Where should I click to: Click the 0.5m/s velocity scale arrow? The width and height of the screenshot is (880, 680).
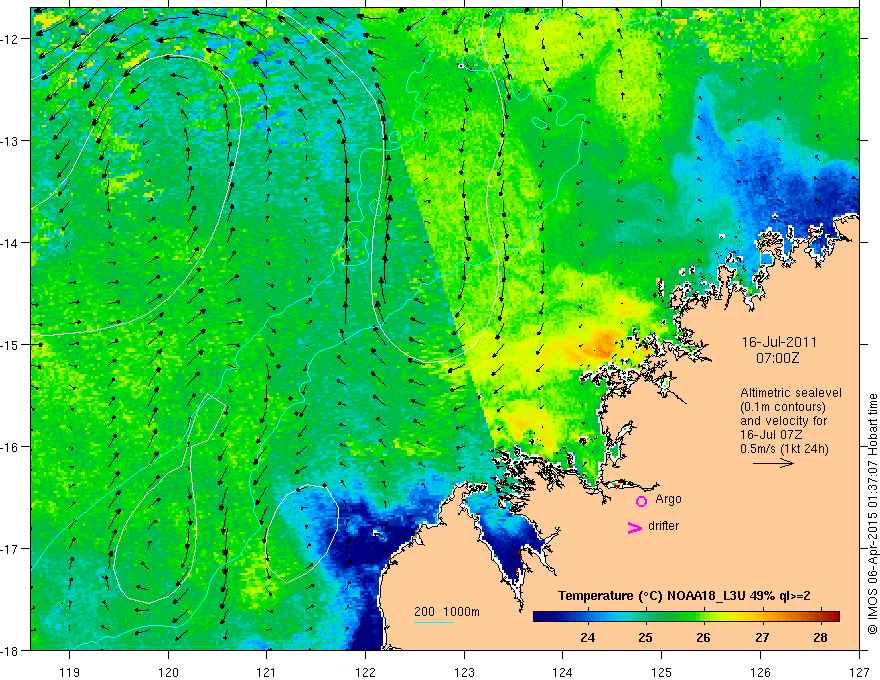[773, 463]
